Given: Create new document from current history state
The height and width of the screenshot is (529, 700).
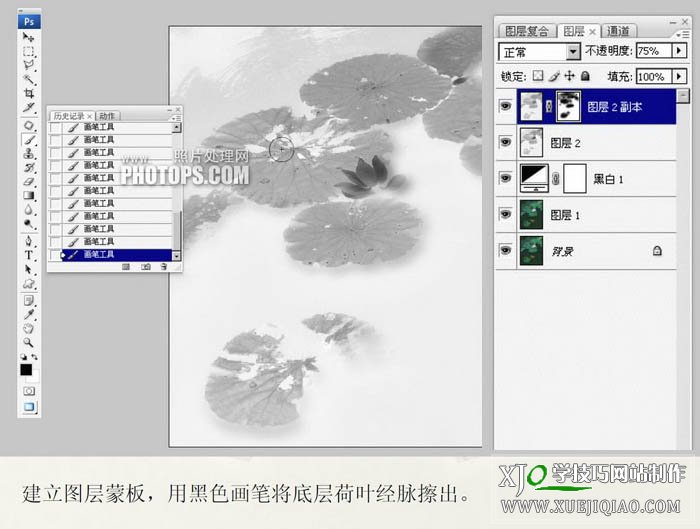Looking at the screenshot, I should point(126,267).
